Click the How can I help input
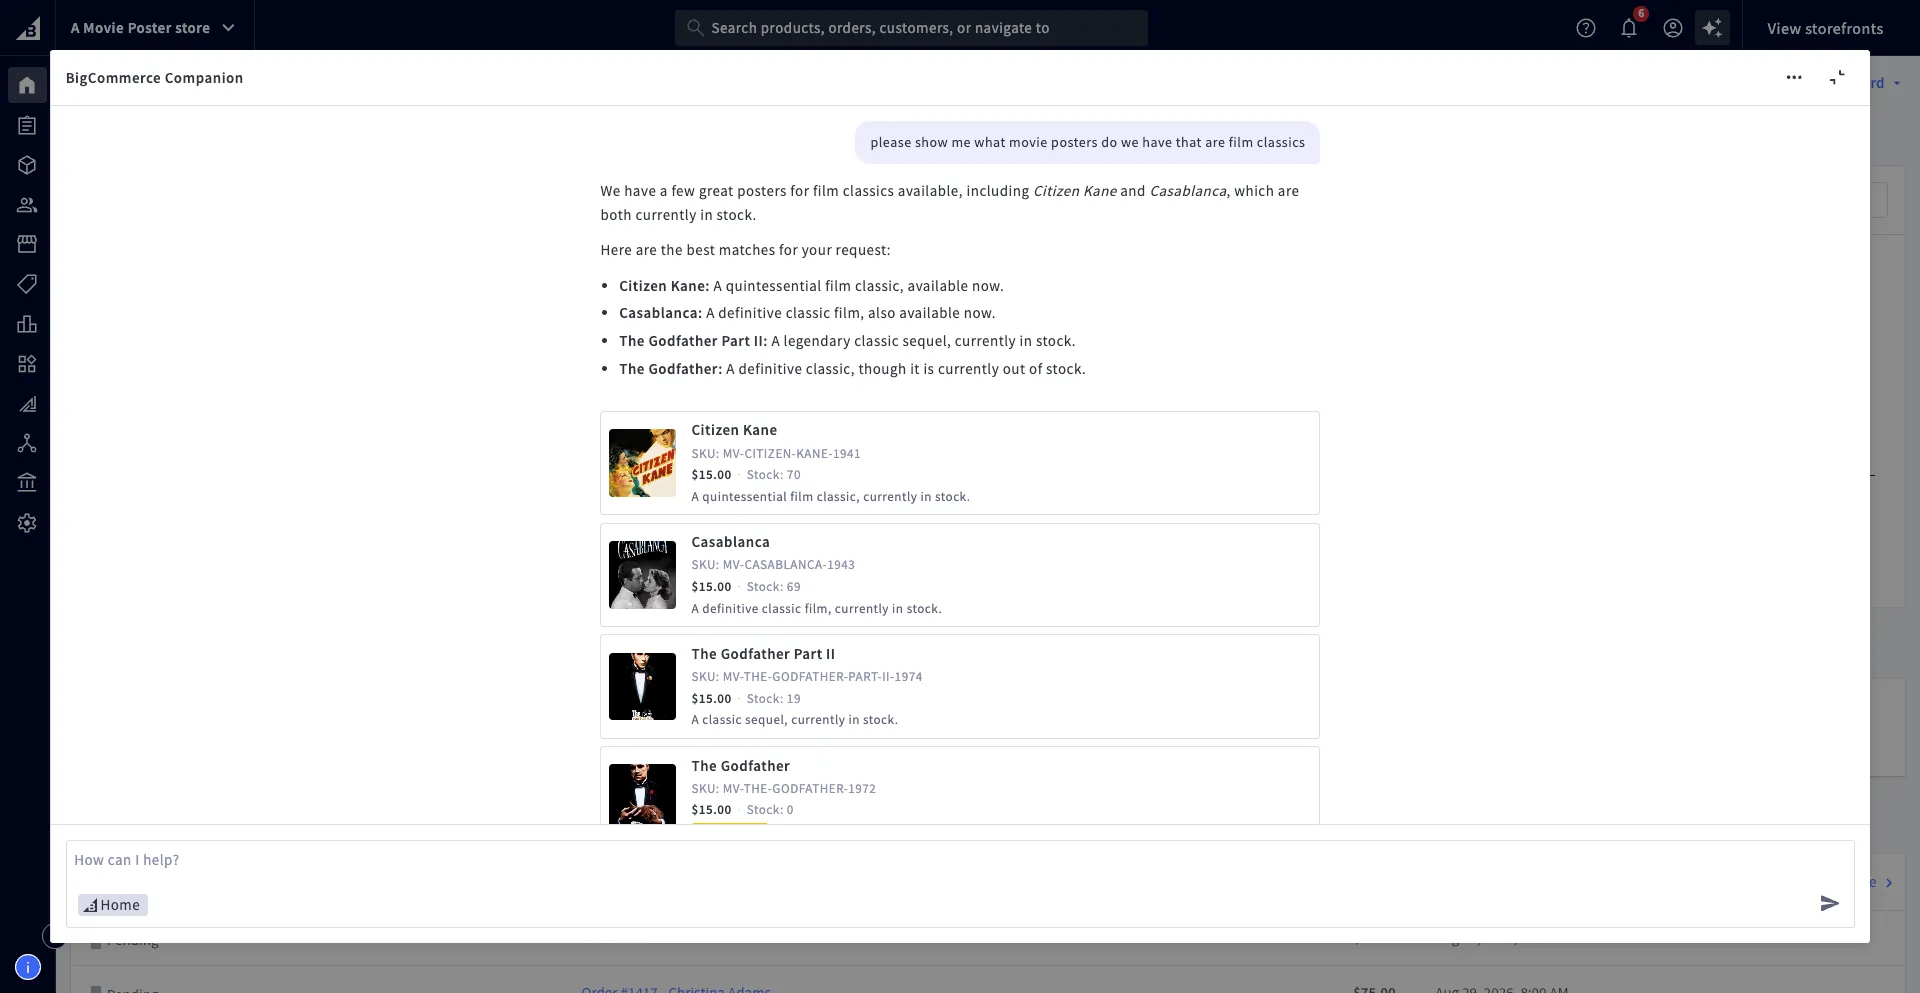 (960, 860)
